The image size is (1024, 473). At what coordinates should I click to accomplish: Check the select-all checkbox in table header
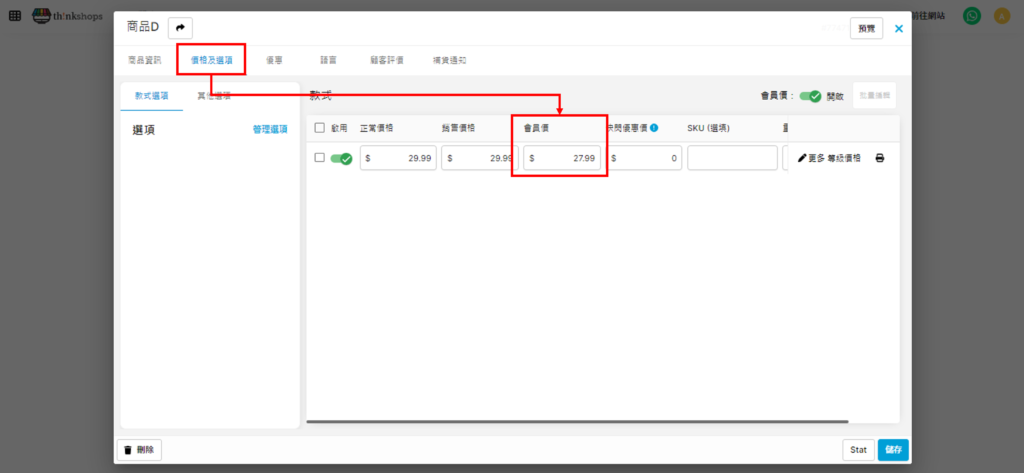pyautogui.click(x=320, y=128)
